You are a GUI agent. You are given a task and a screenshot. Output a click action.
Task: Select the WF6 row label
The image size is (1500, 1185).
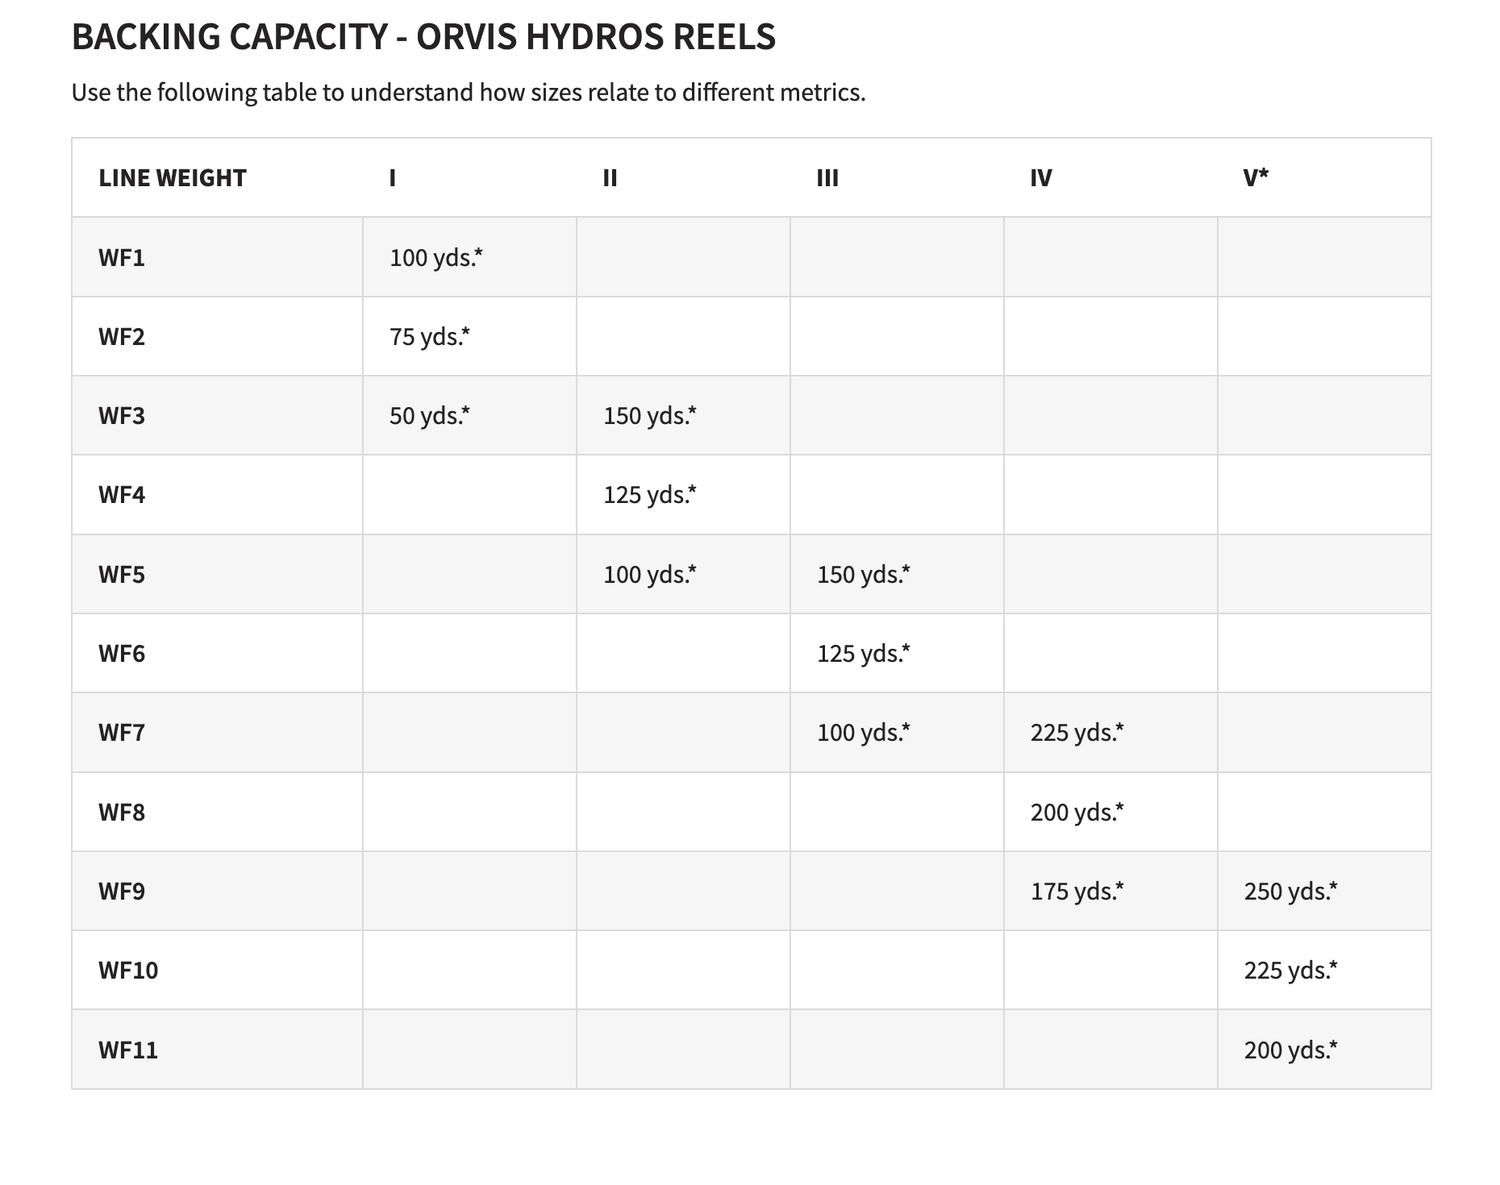(x=122, y=654)
